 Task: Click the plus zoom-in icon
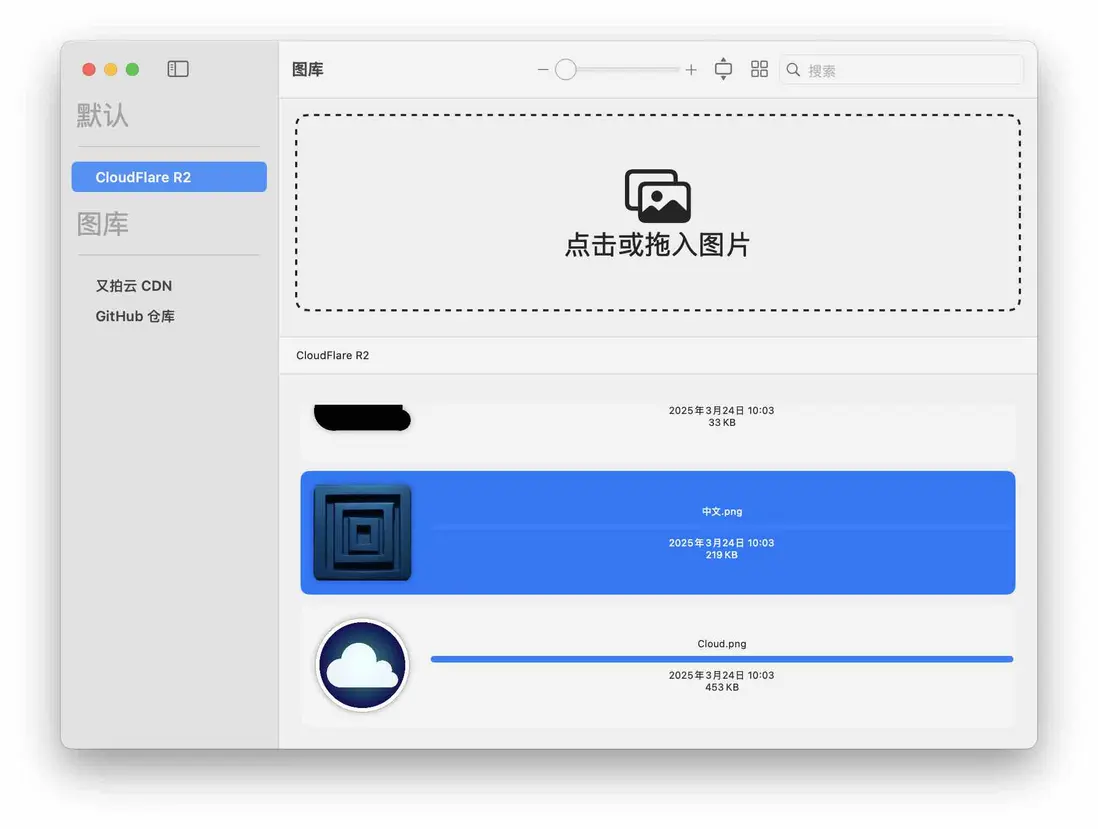click(x=691, y=69)
